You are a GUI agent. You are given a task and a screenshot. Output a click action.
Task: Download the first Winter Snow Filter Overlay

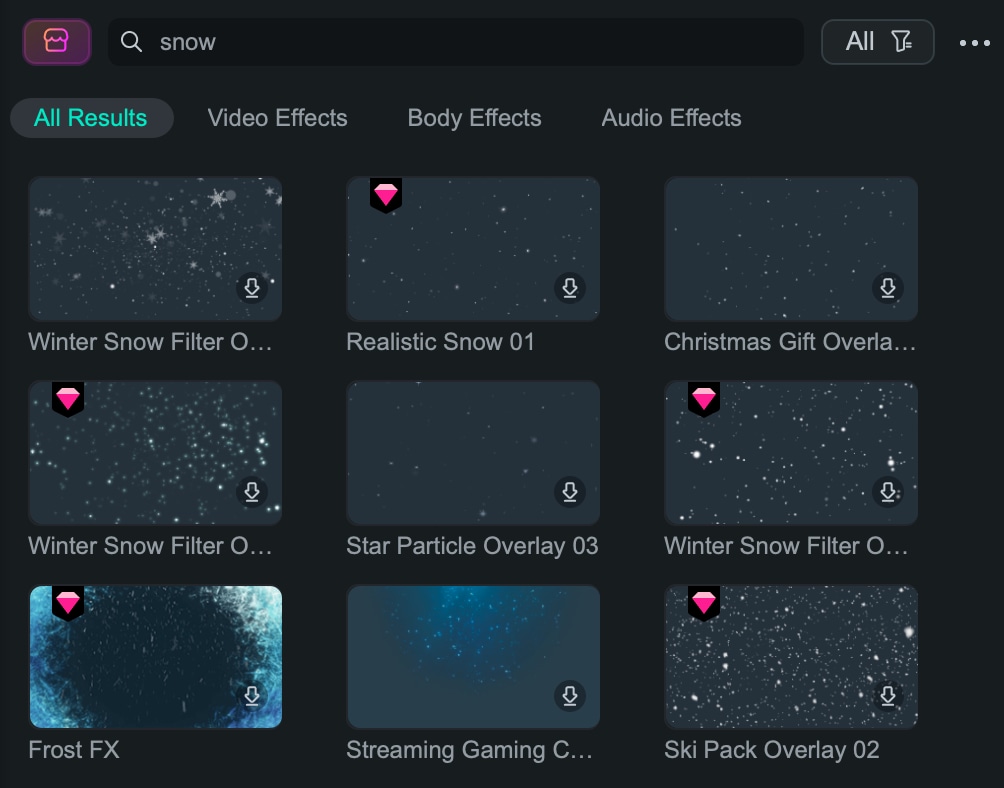click(x=252, y=288)
